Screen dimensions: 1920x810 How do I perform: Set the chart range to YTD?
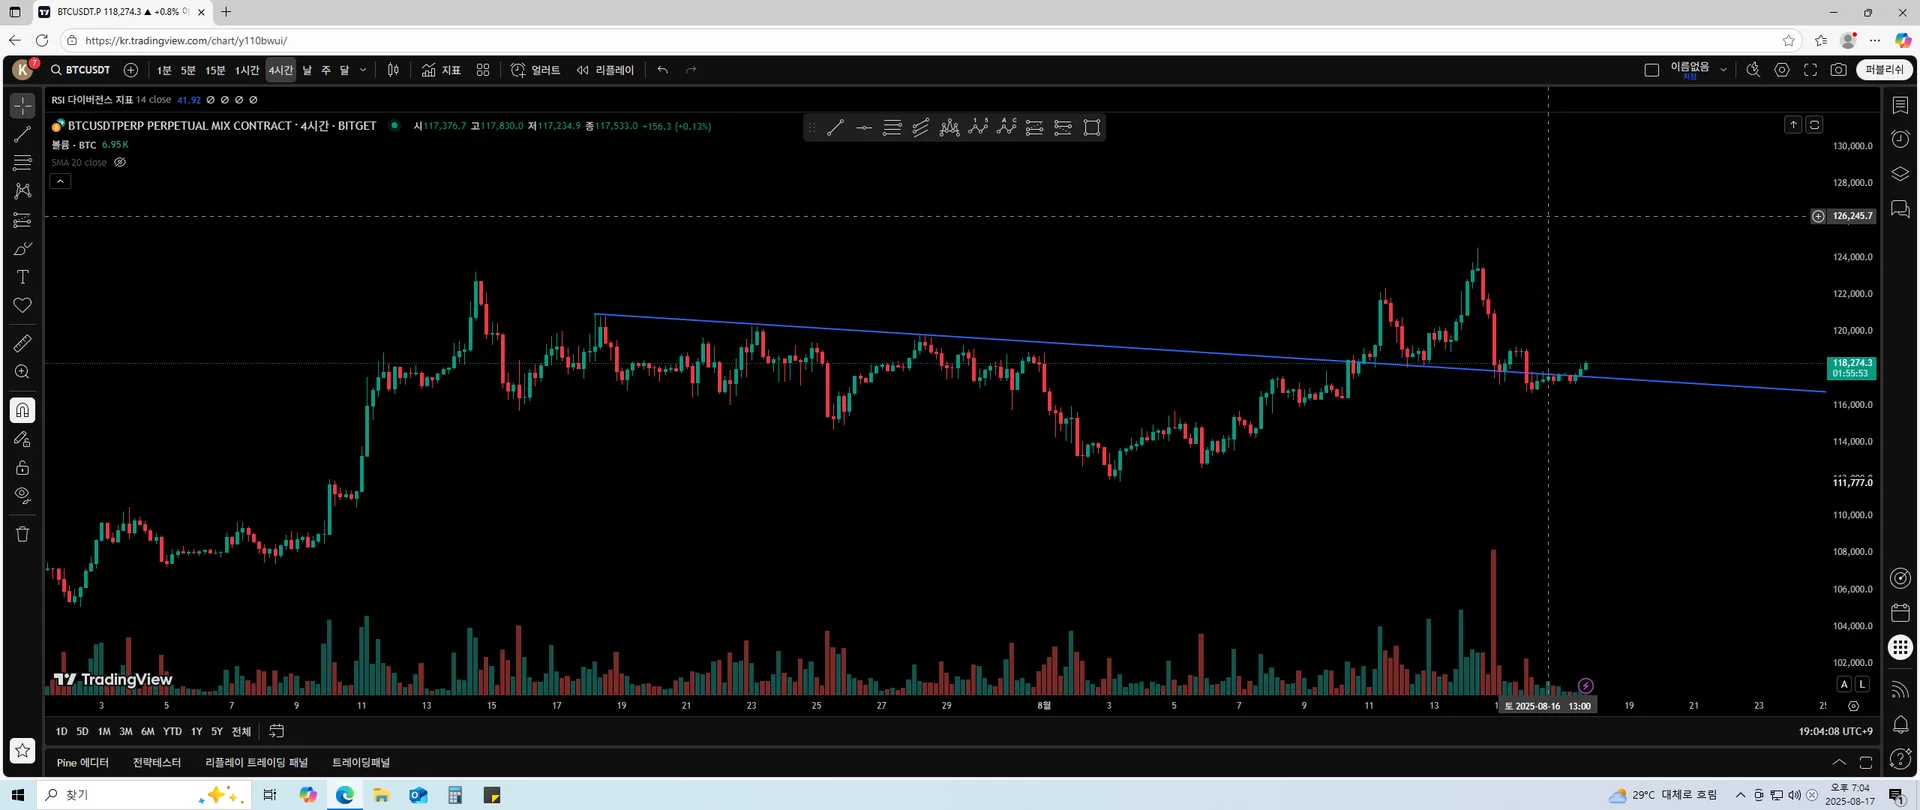tap(173, 732)
